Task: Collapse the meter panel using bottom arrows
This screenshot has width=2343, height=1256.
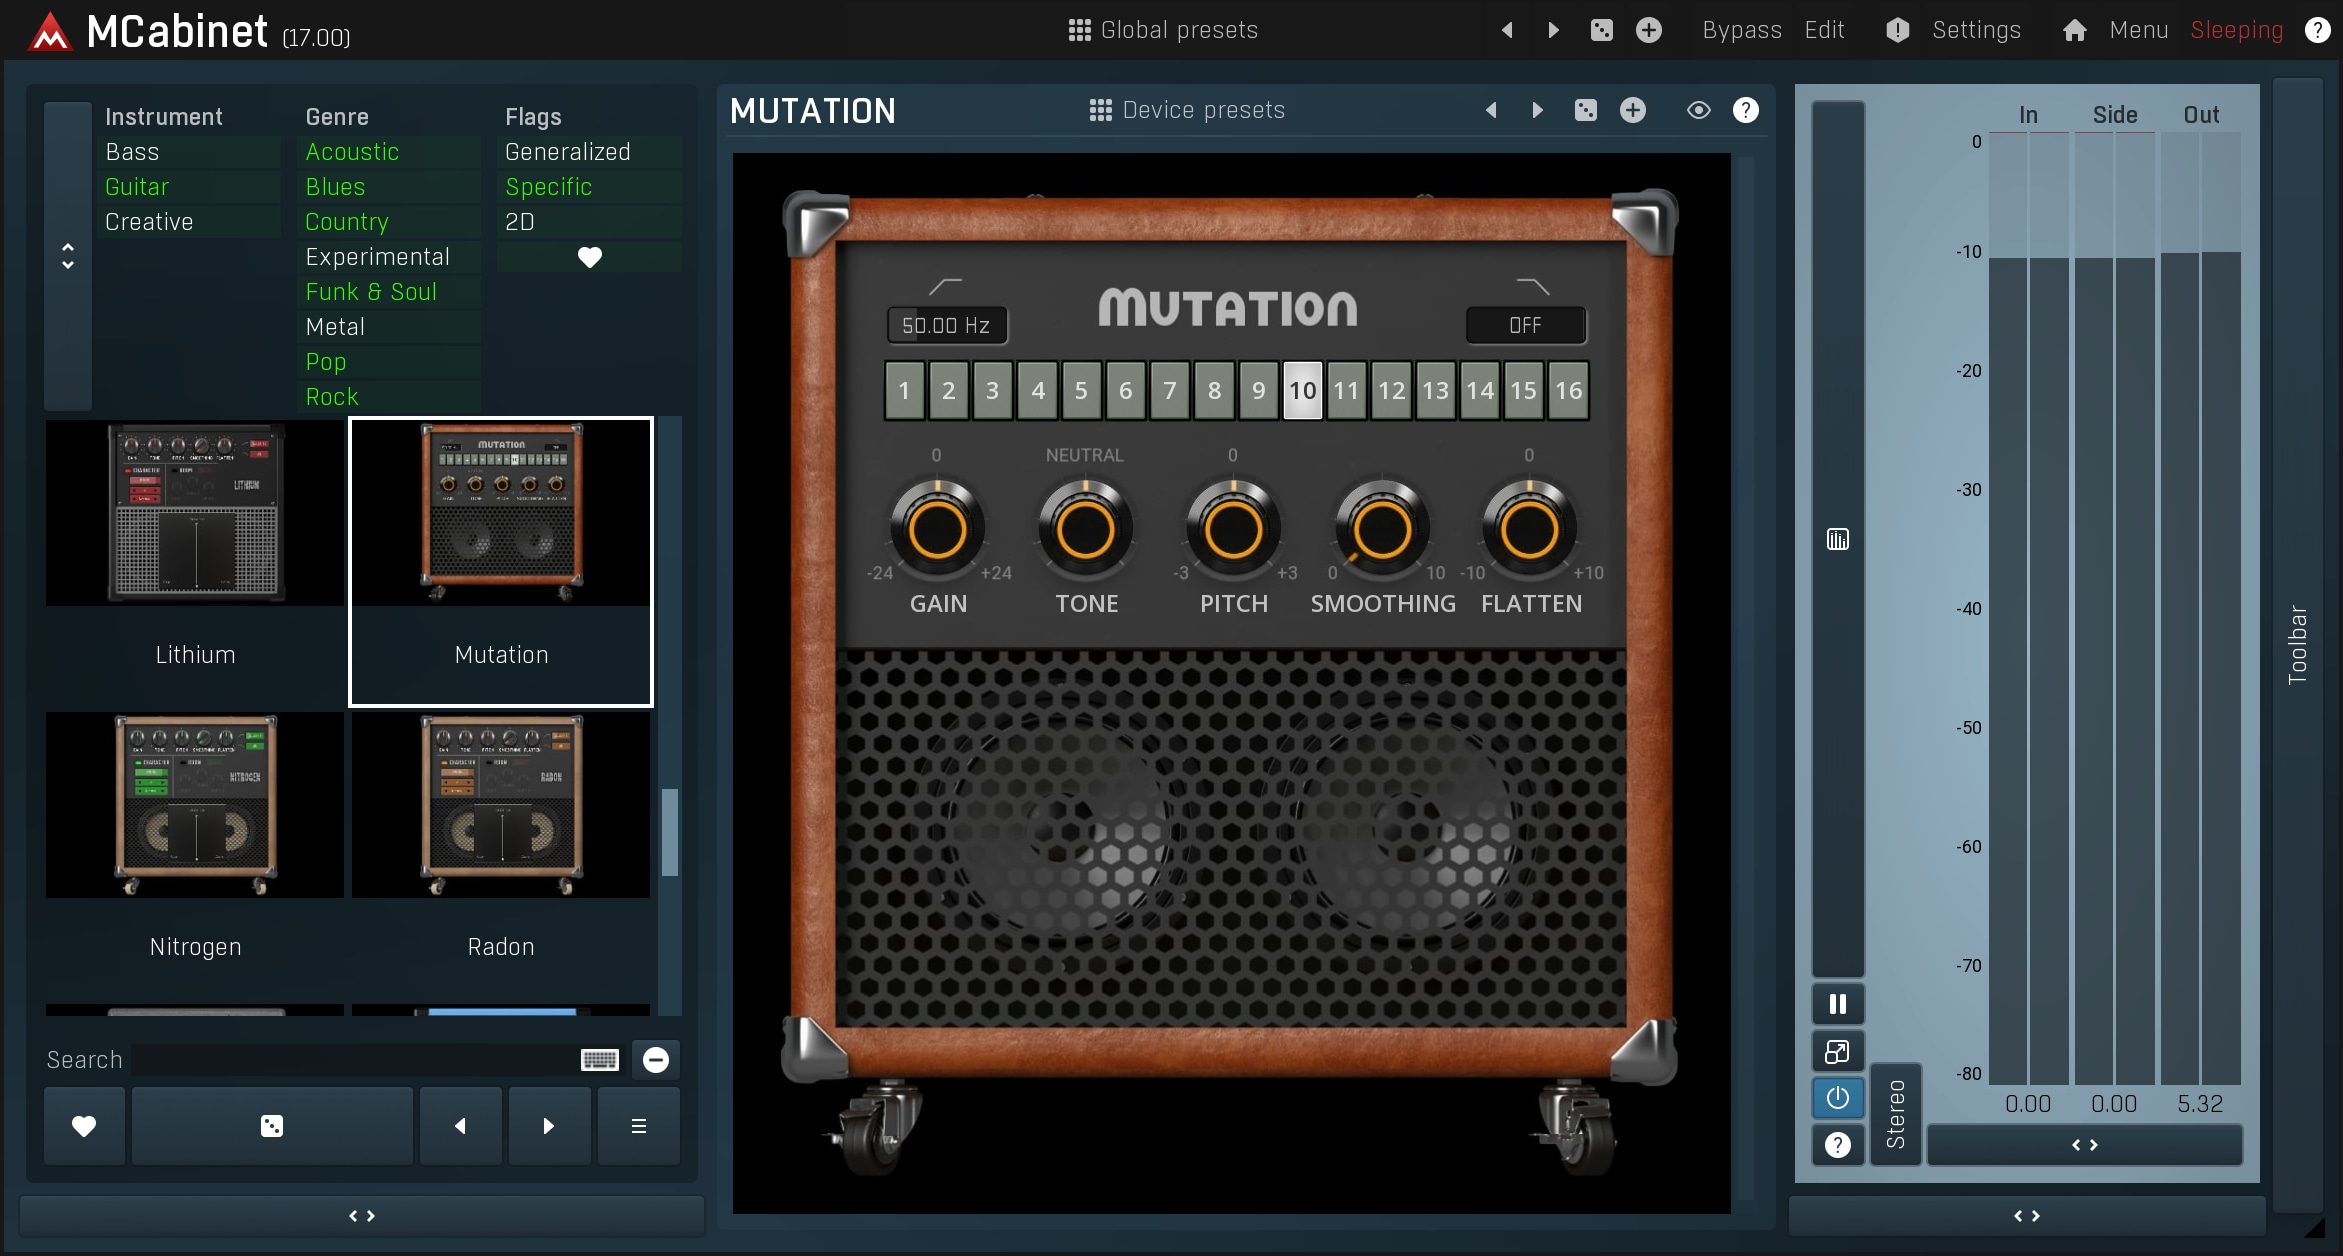Action: tap(2026, 1216)
